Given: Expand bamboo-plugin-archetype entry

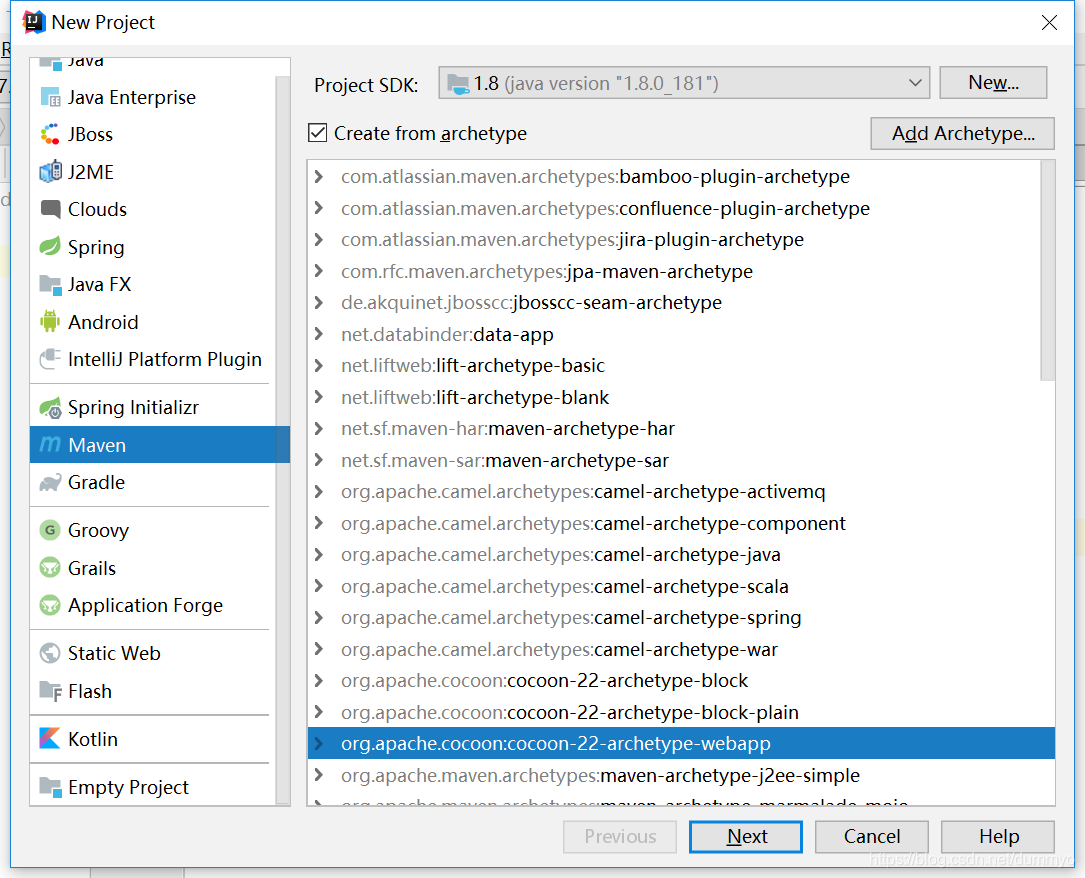Looking at the screenshot, I should pyautogui.click(x=318, y=176).
